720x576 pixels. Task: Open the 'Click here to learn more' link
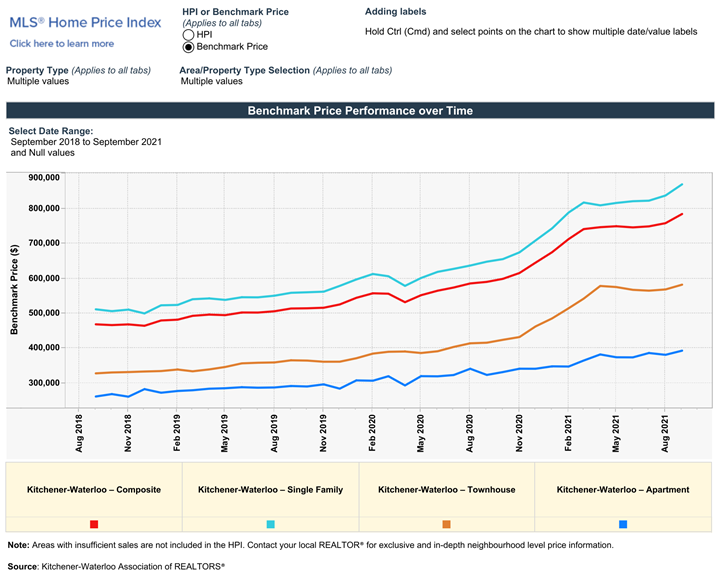(x=62, y=44)
